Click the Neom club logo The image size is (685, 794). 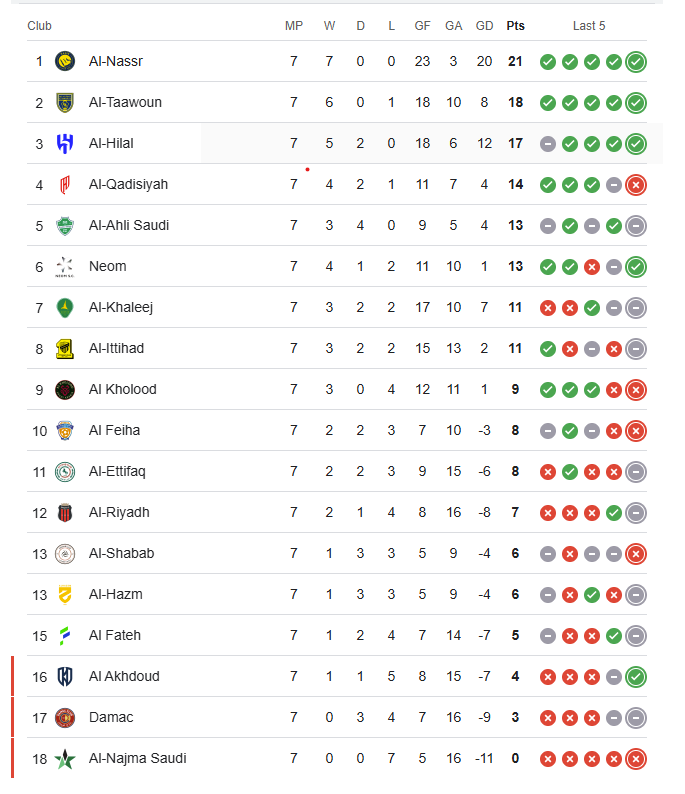click(65, 267)
